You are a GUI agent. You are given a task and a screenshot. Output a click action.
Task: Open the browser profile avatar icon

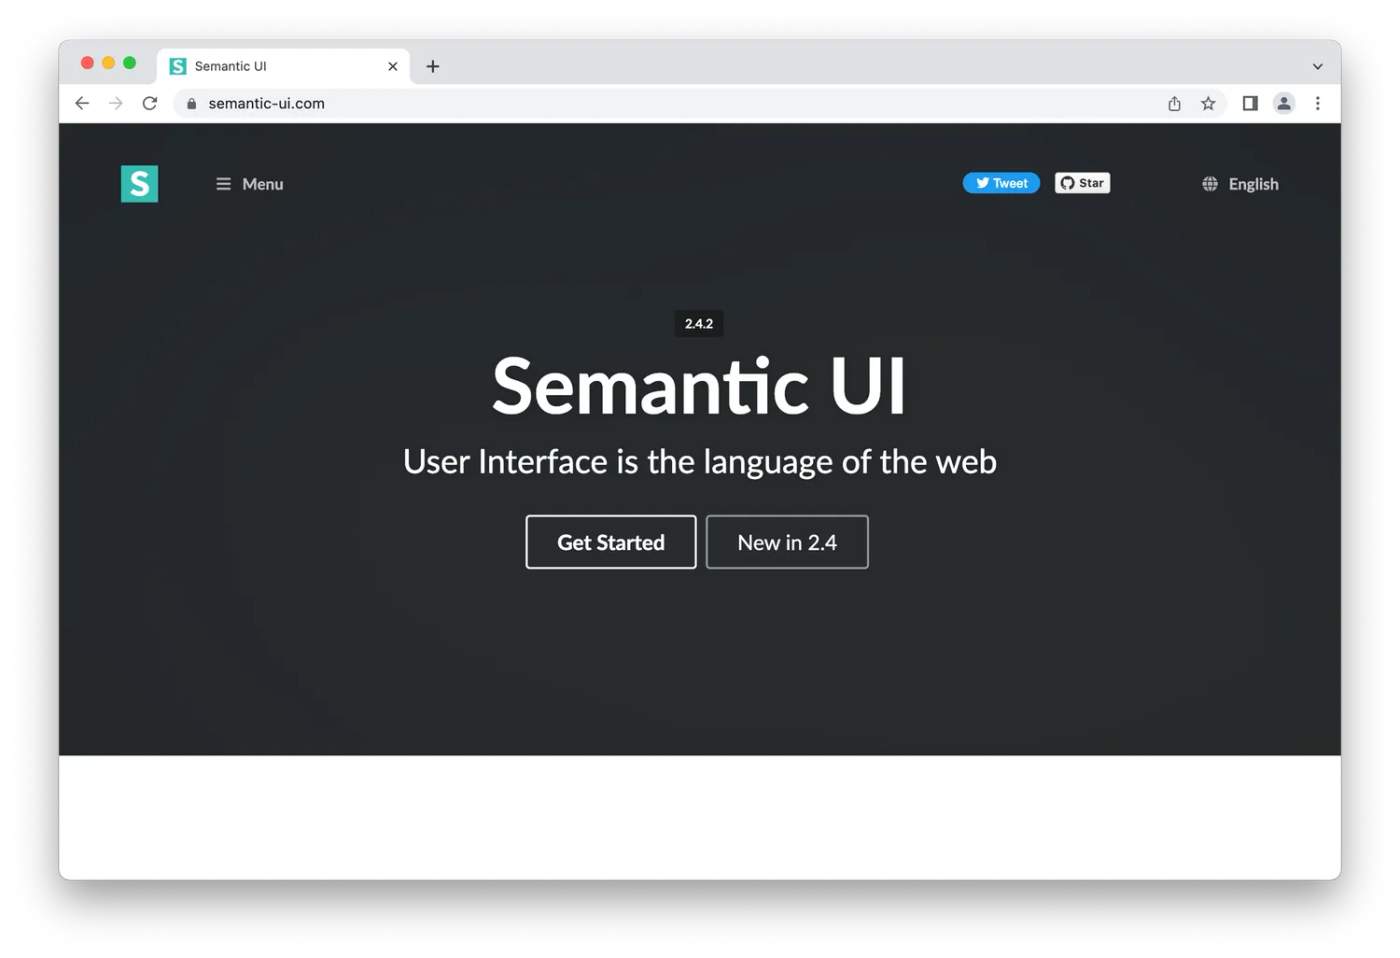[x=1284, y=103]
